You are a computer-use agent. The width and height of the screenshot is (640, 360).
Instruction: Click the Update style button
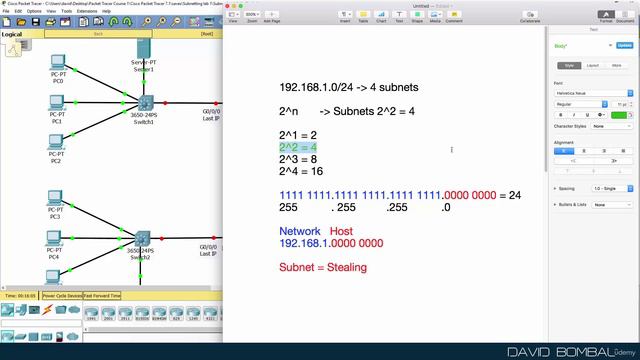tap(624, 45)
